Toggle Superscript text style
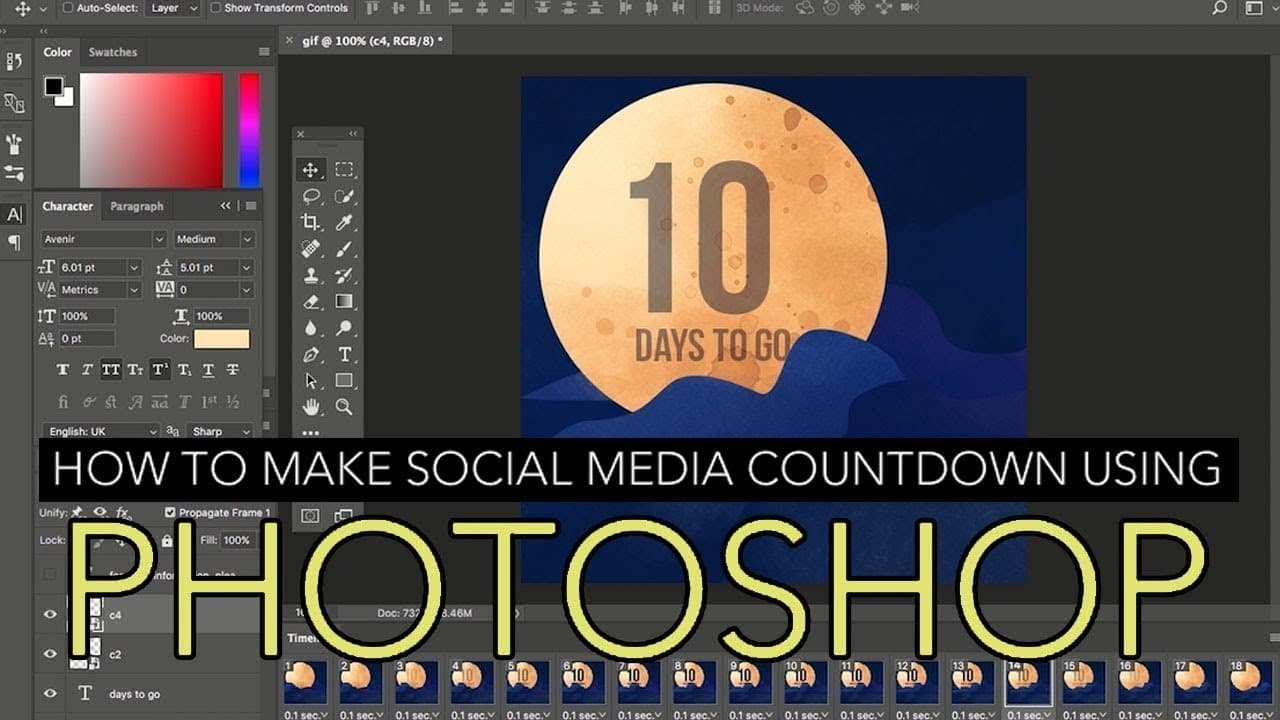 pyautogui.click(x=160, y=370)
